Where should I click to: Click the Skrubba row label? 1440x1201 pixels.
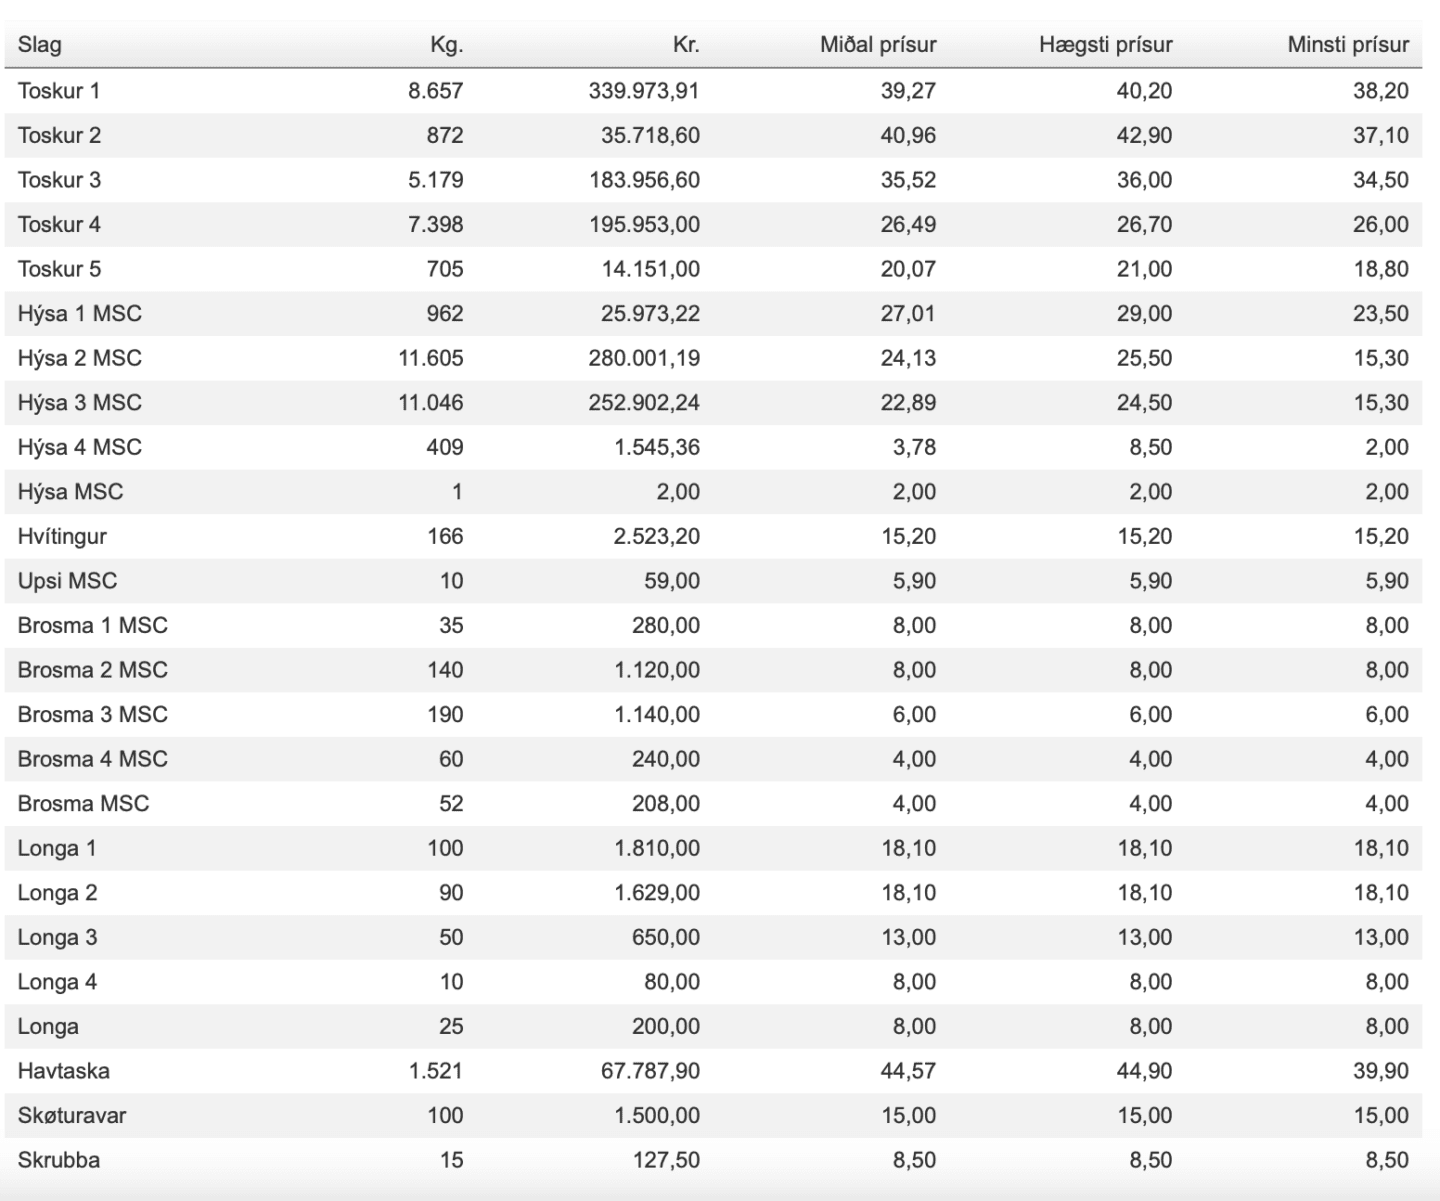point(58,1160)
